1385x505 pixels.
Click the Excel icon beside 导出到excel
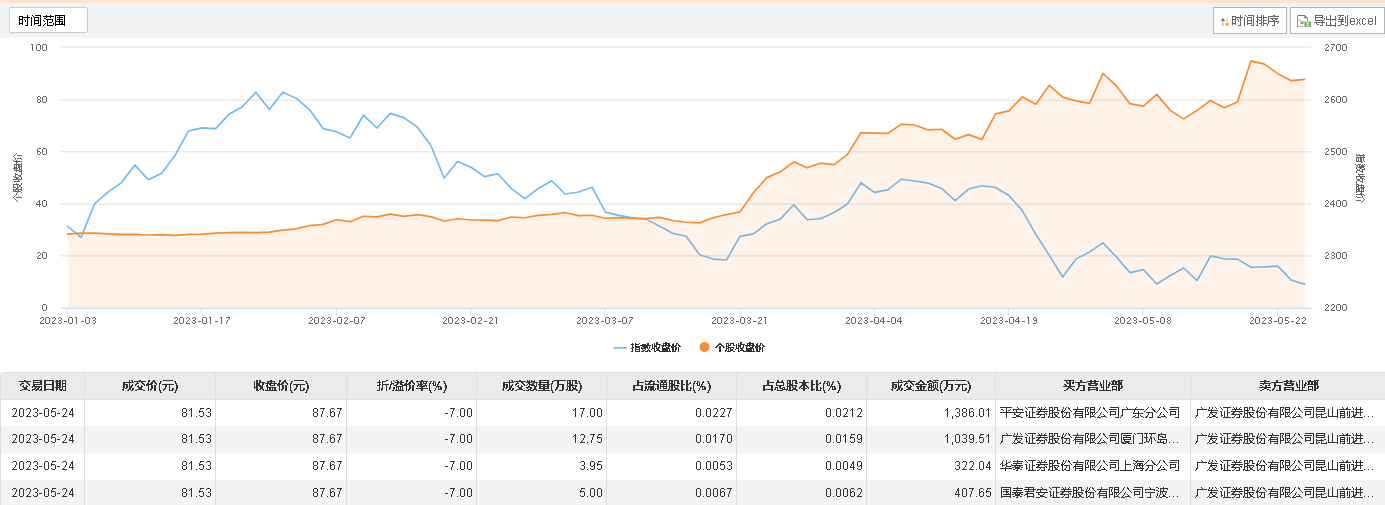[x=1304, y=21]
